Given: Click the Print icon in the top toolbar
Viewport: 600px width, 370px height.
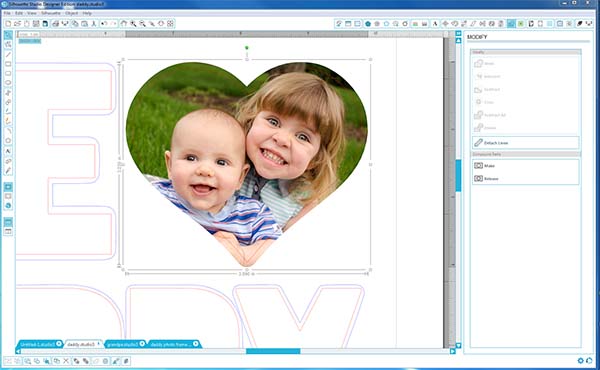Looking at the screenshot, I should click(55, 24).
